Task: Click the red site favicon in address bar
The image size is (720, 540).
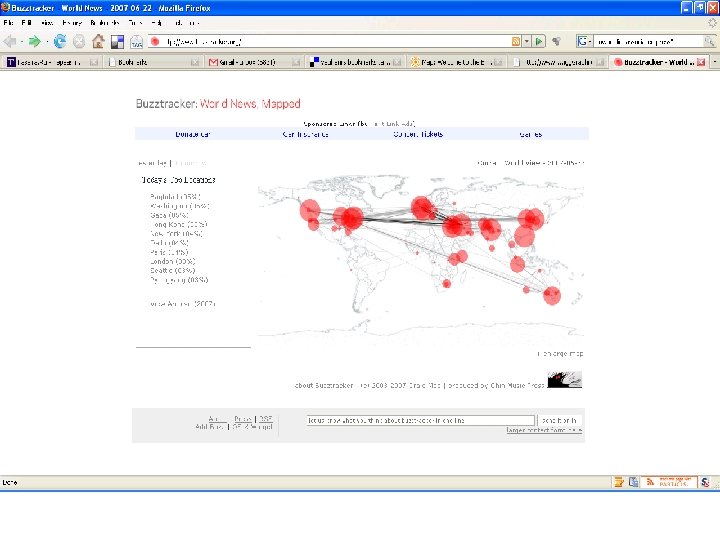Action: (155, 42)
